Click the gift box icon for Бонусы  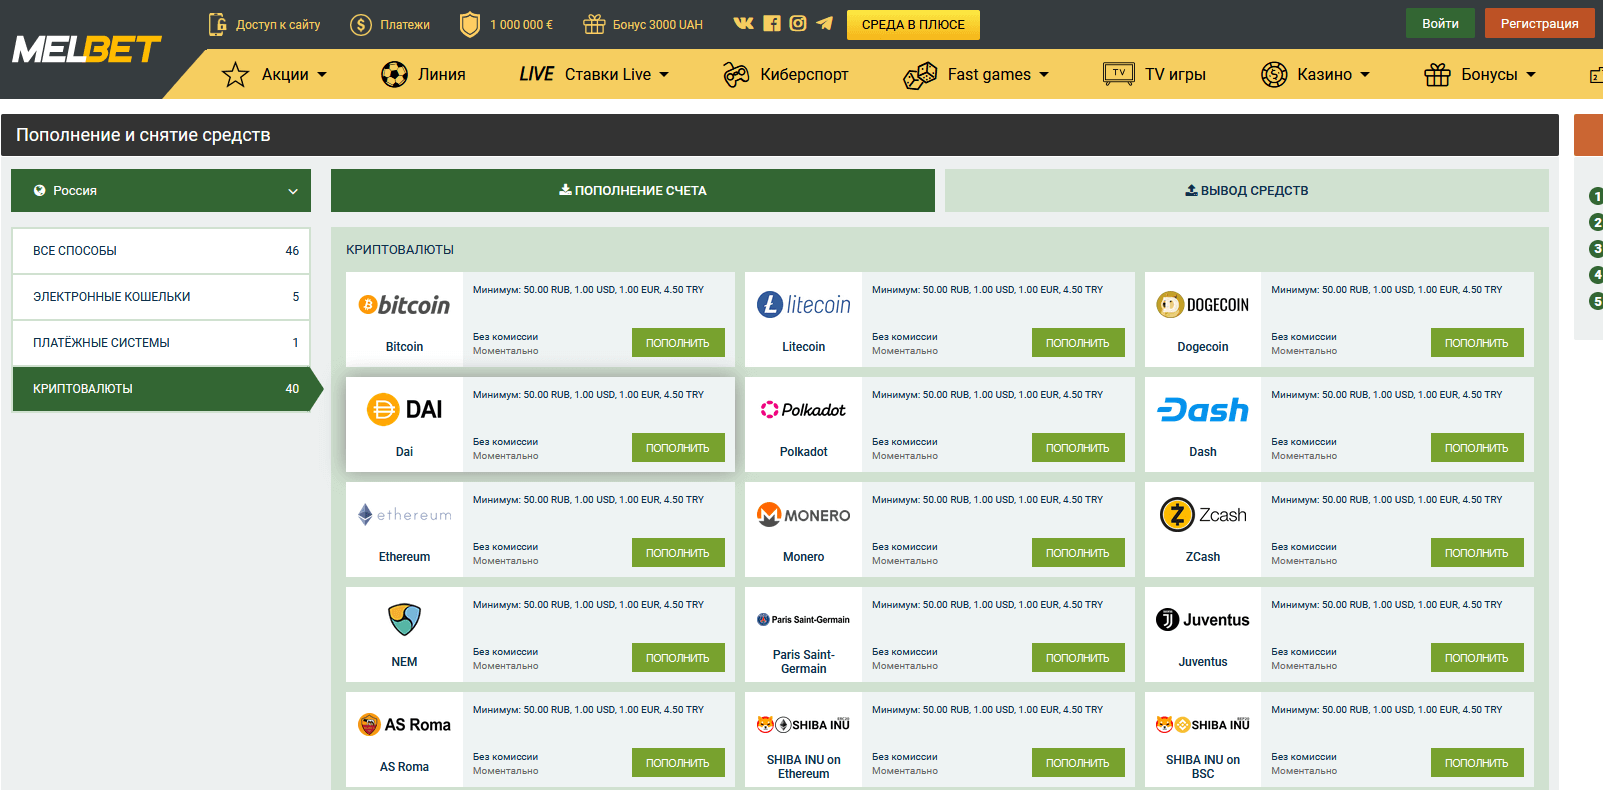1437,74
